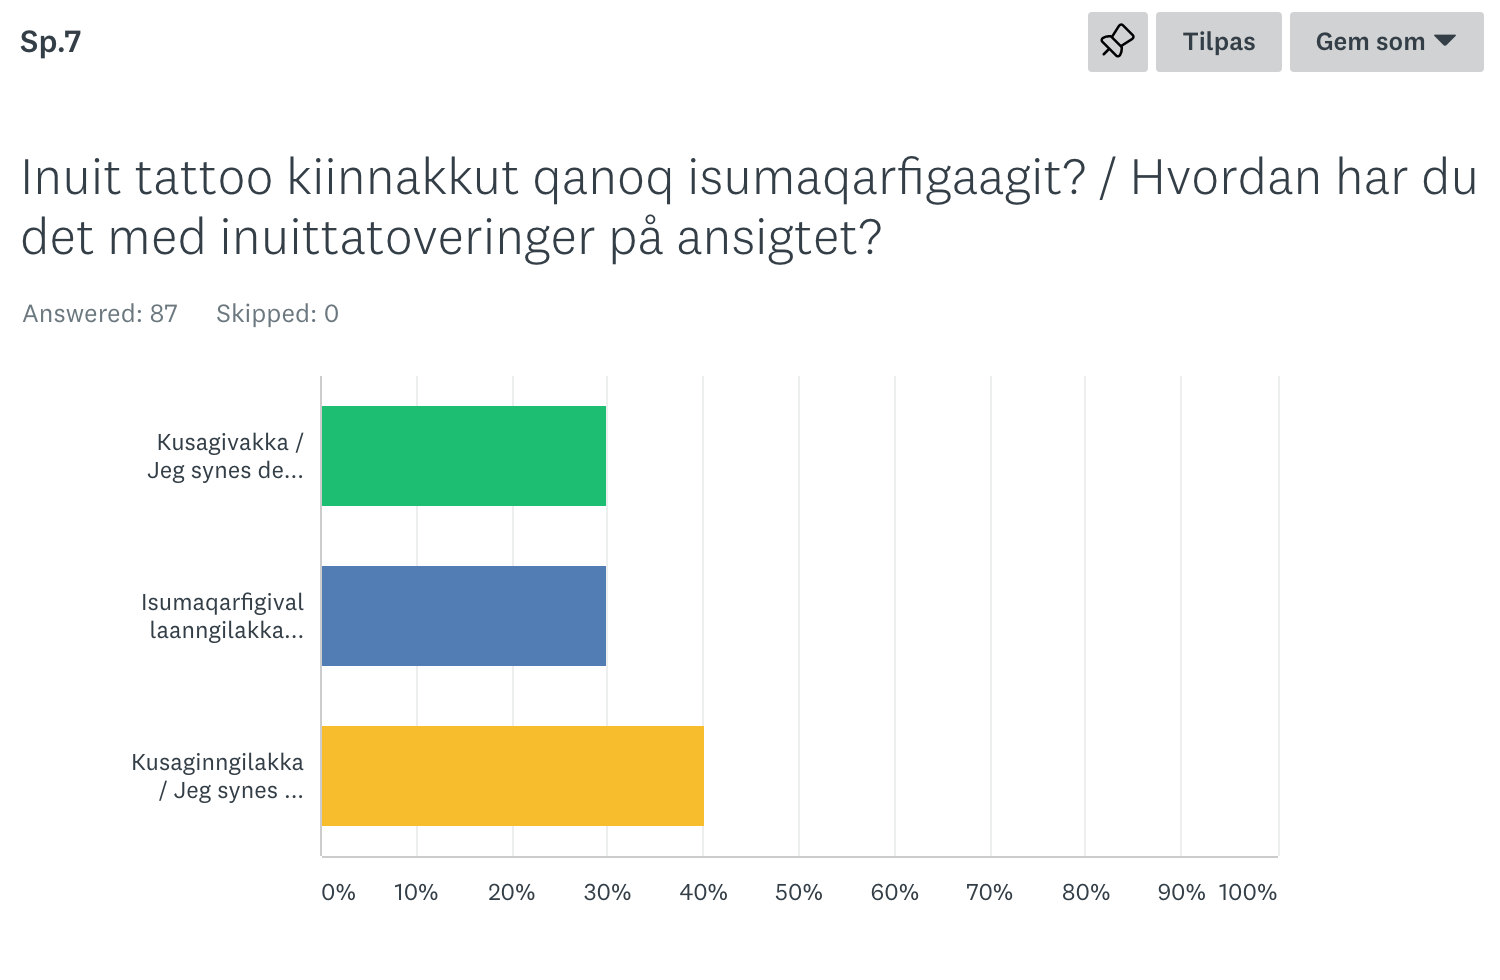Click the 50% axis label
The width and height of the screenshot is (1500, 980).
(x=798, y=892)
